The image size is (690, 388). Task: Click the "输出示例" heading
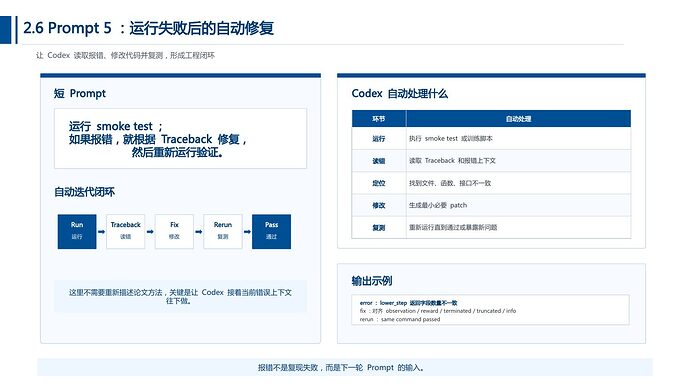(x=371, y=281)
